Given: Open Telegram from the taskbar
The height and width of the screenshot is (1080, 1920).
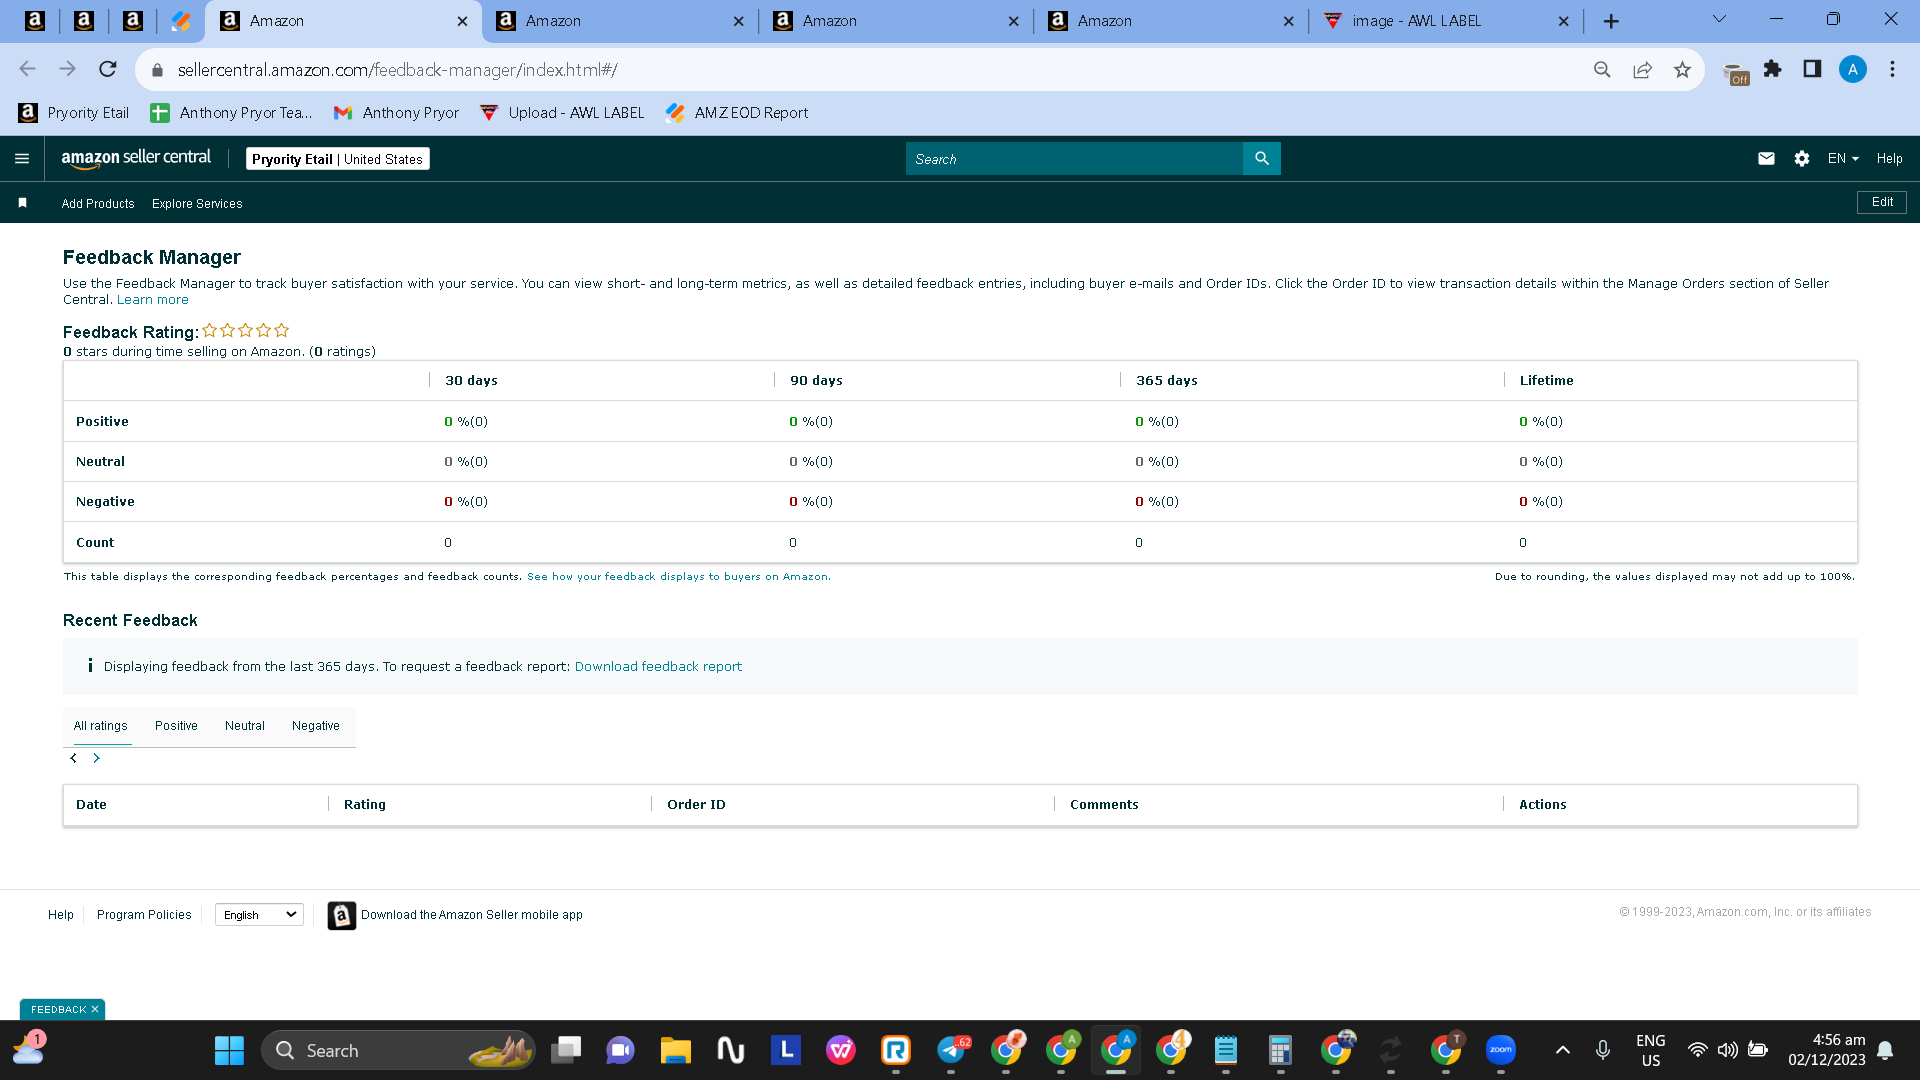Looking at the screenshot, I should (x=952, y=1050).
